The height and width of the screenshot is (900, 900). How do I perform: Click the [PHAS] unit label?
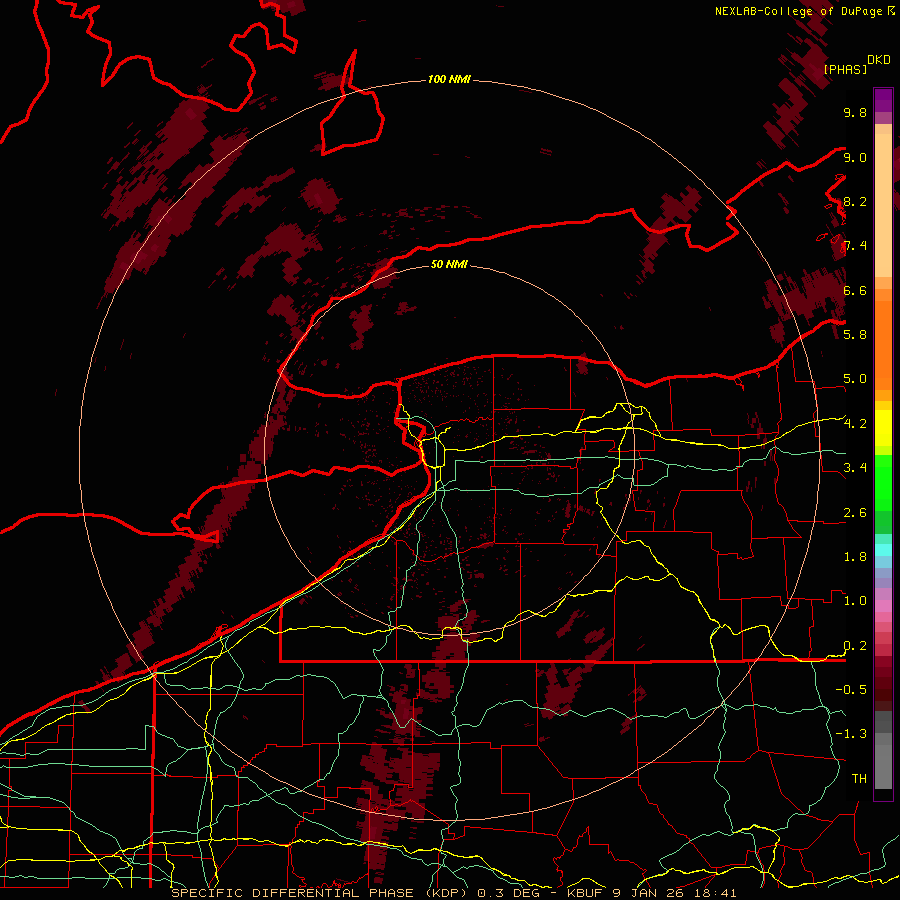[x=845, y=69]
